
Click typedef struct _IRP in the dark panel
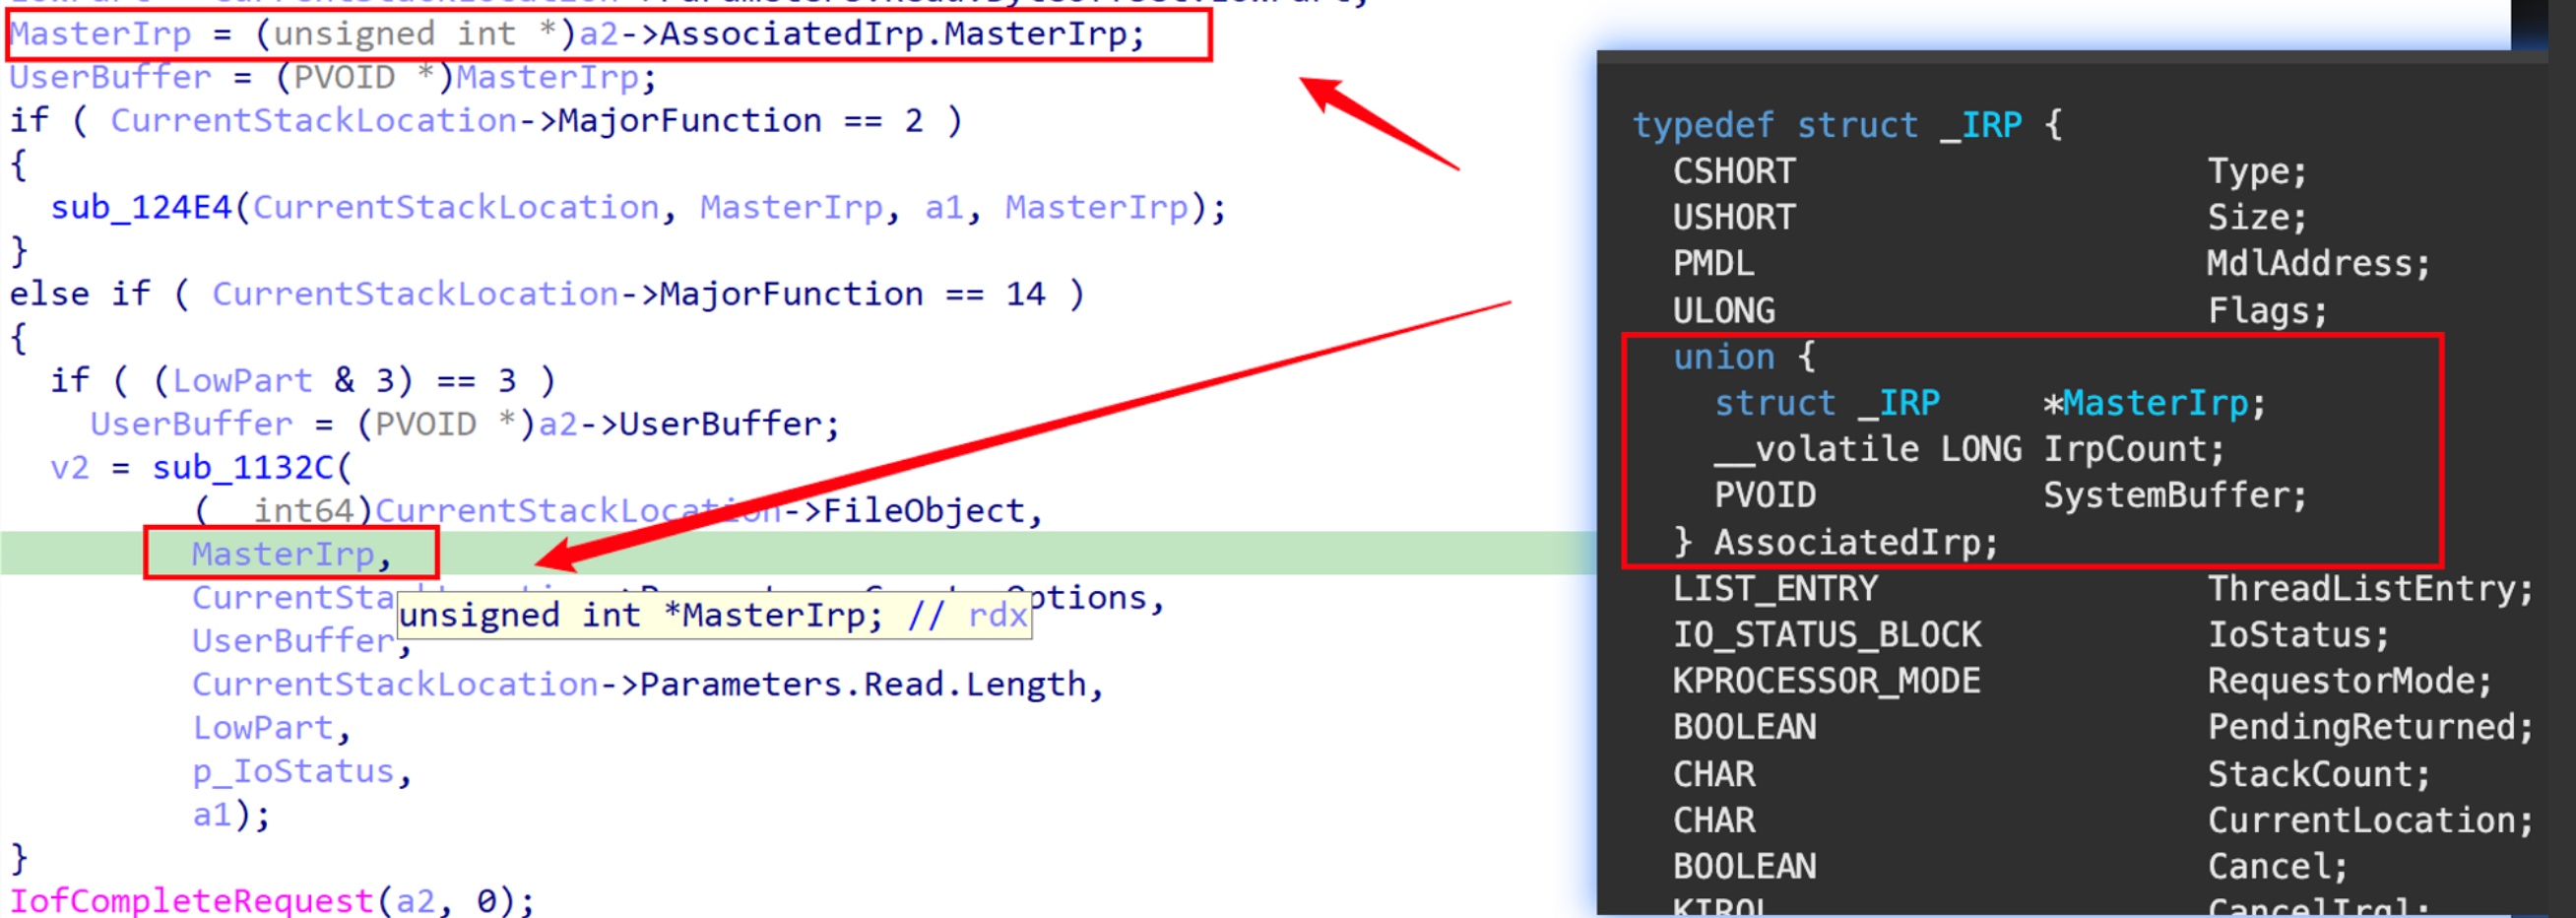[1826, 125]
